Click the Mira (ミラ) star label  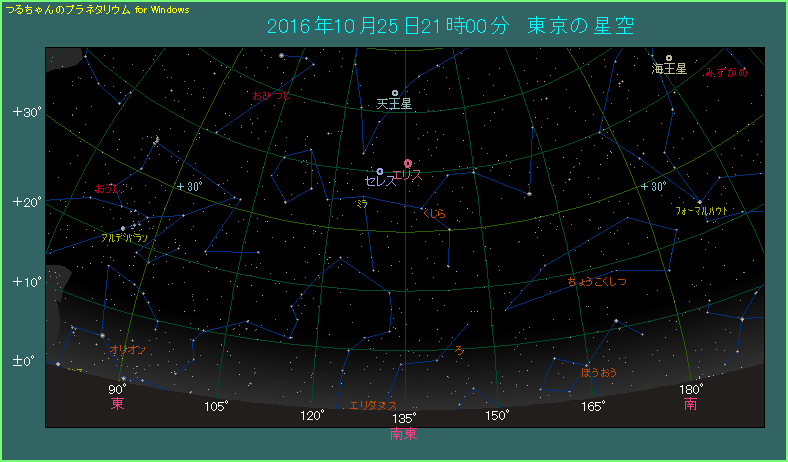tap(361, 203)
